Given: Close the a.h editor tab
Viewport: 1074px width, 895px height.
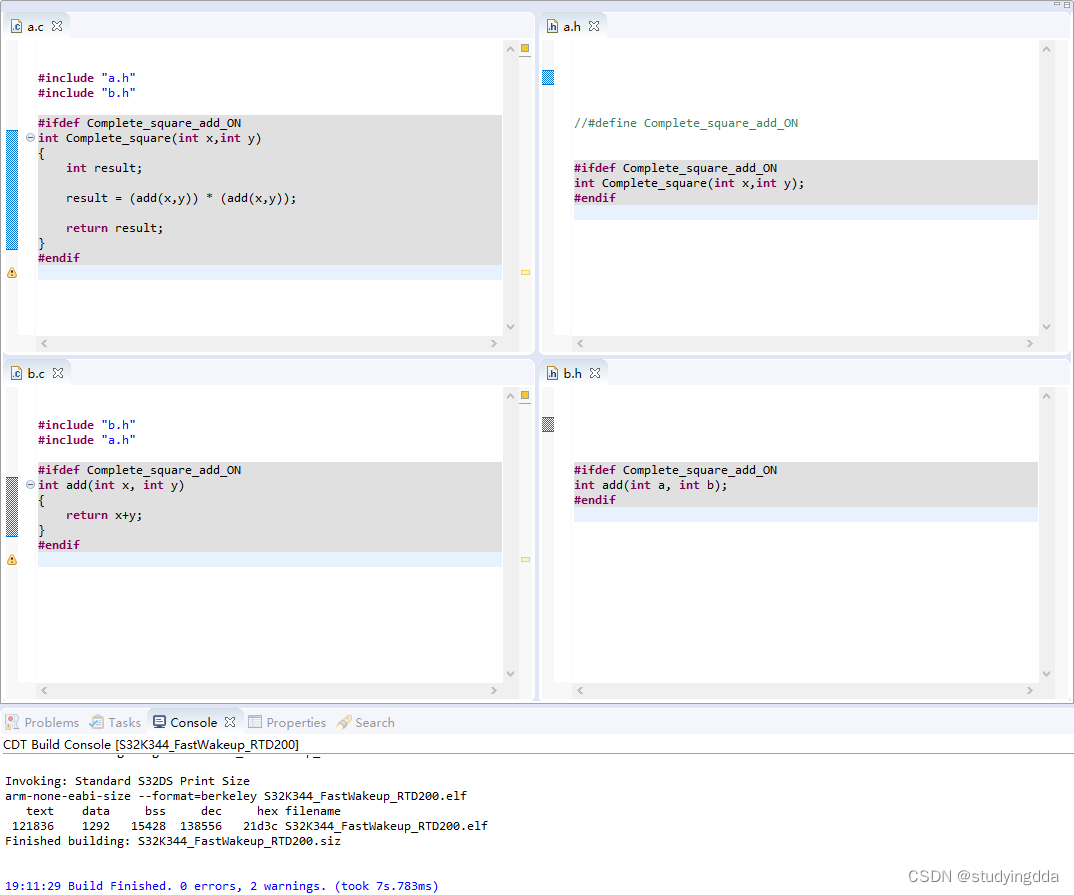Looking at the screenshot, I should (594, 26).
